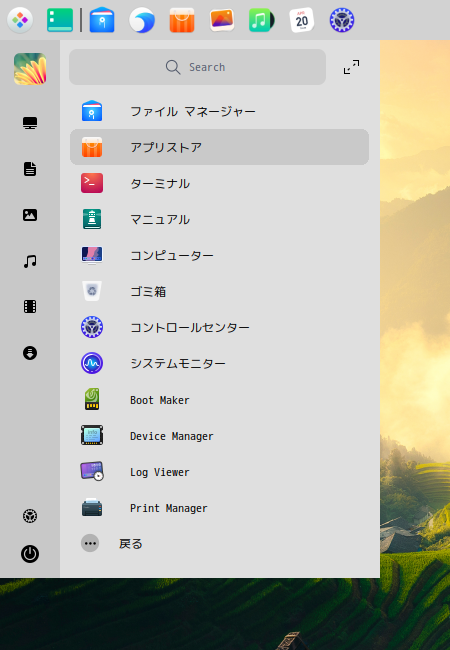The height and width of the screenshot is (650, 450).
Task: Click the music player dock icon
Action: click(261, 20)
